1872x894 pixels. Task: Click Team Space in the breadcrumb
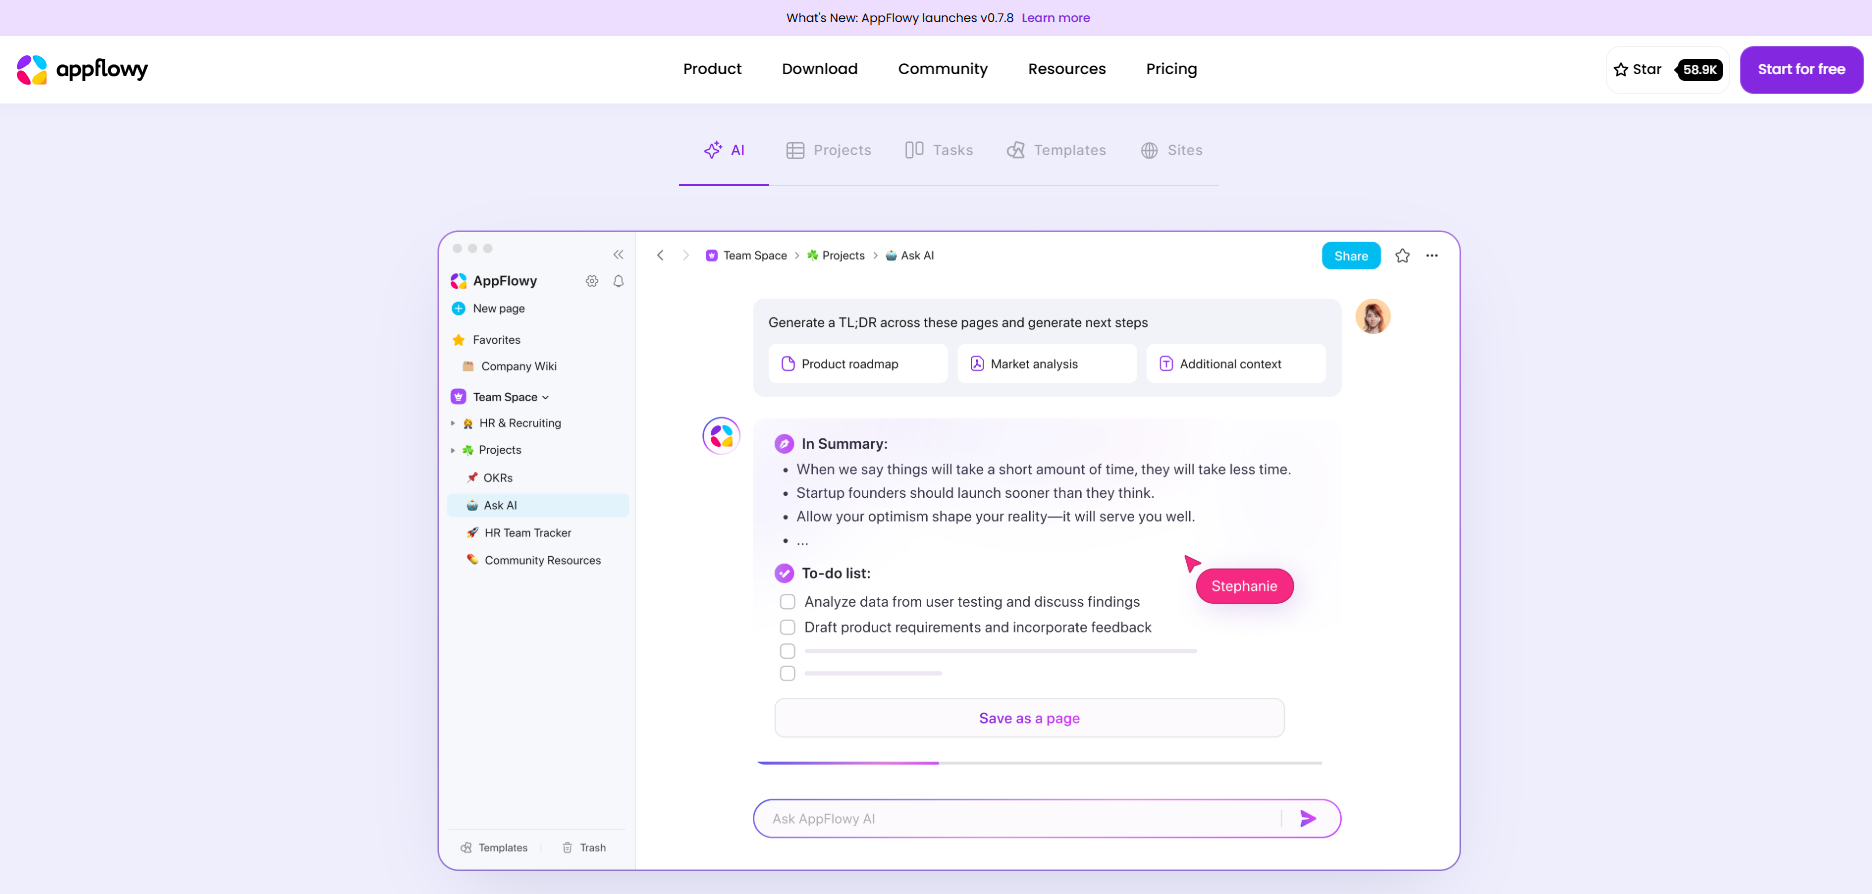(x=755, y=256)
